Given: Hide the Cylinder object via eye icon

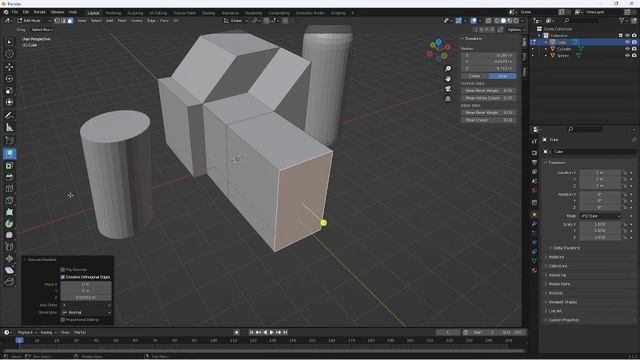Looking at the screenshot, I should click(x=627, y=49).
